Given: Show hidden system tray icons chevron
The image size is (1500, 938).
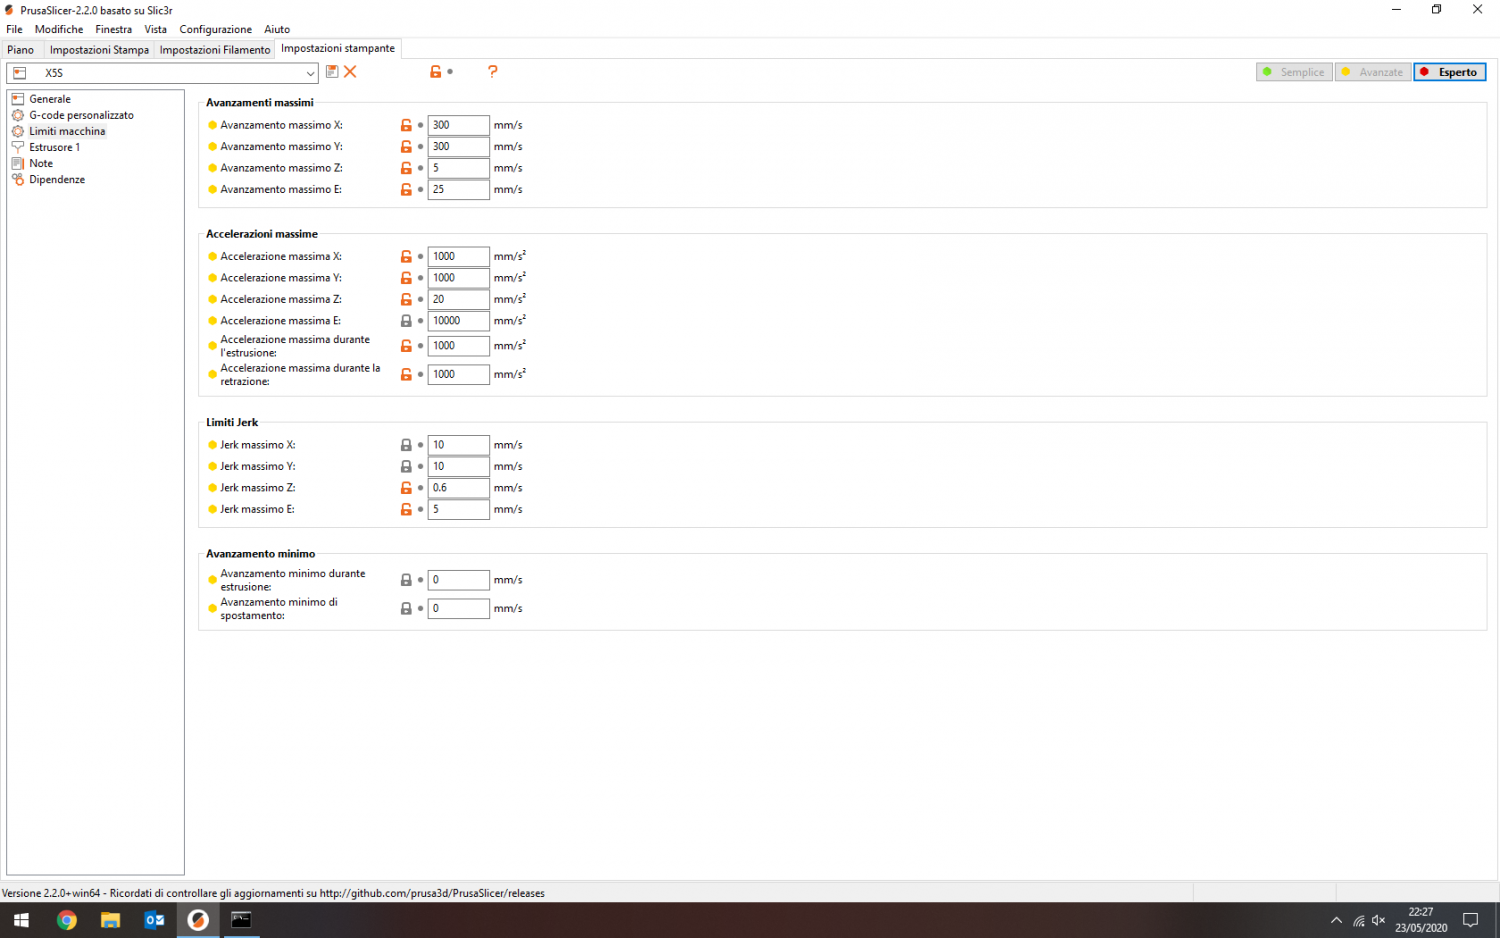Looking at the screenshot, I should click(1336, 920).
